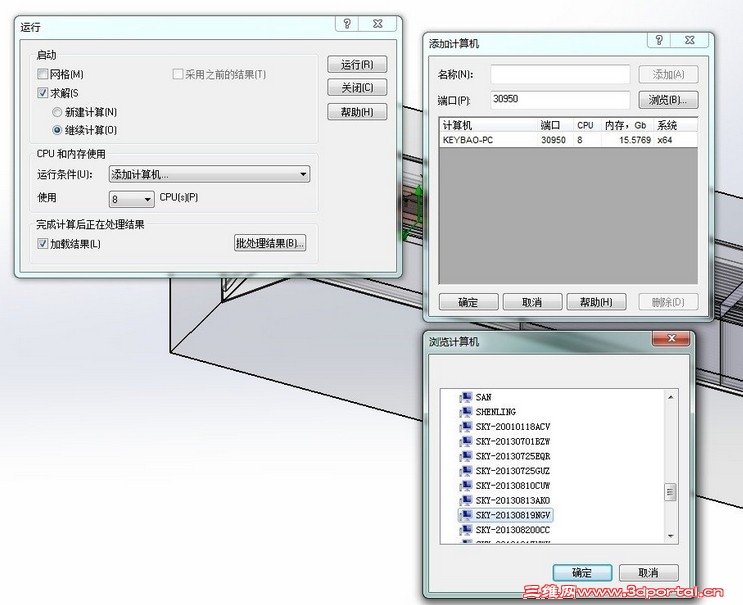This screenshot has height=605, width=743.
Task: Close the 运行 dialog window
Action: click(378, 24)
